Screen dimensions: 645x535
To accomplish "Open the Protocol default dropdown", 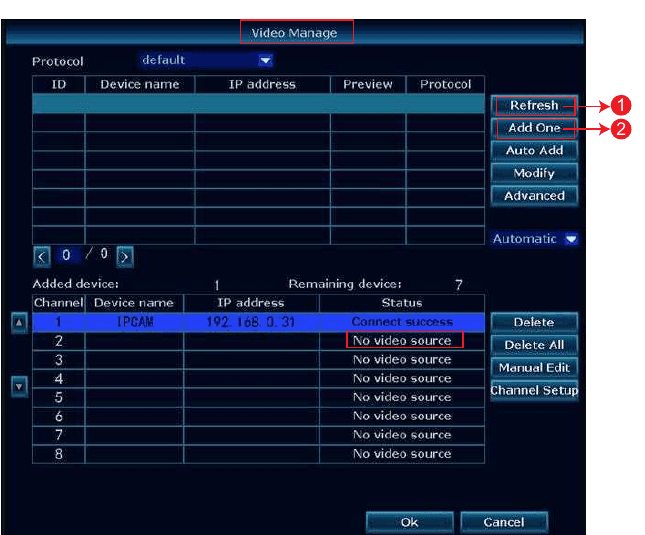I will (206, 60).
